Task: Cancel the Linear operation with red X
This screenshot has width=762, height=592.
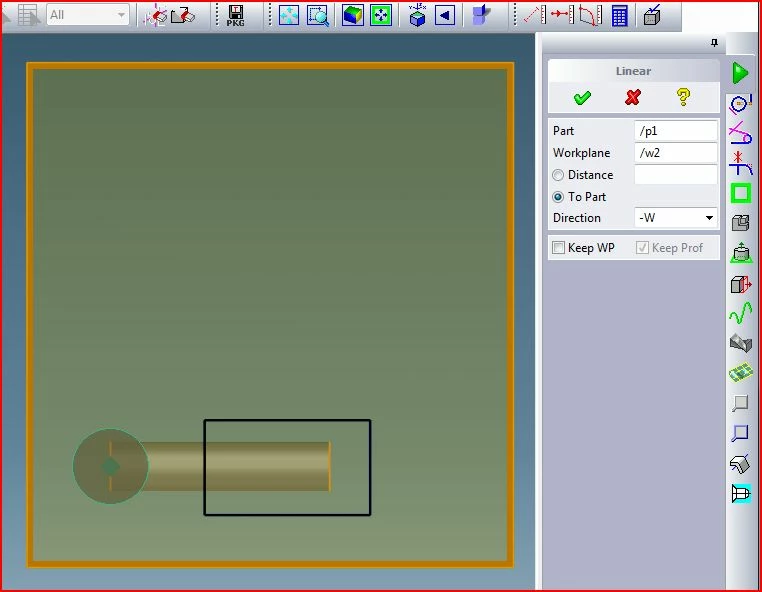Action: click(x=633, y=98)
